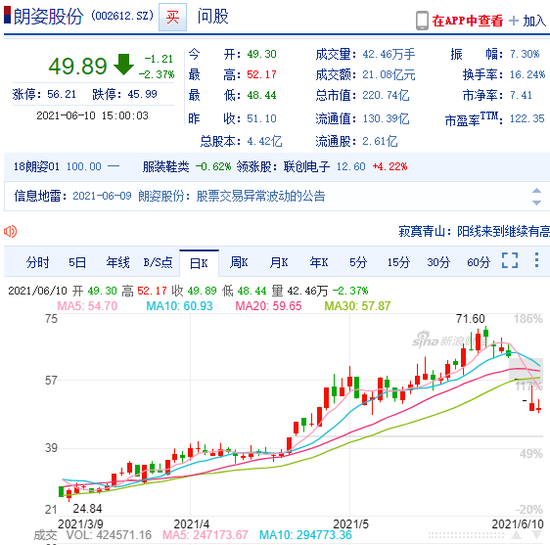The width and height of the screenshot is (550, 545).
Task: Switch to 5分 chart tab
Action: point(358,262)
